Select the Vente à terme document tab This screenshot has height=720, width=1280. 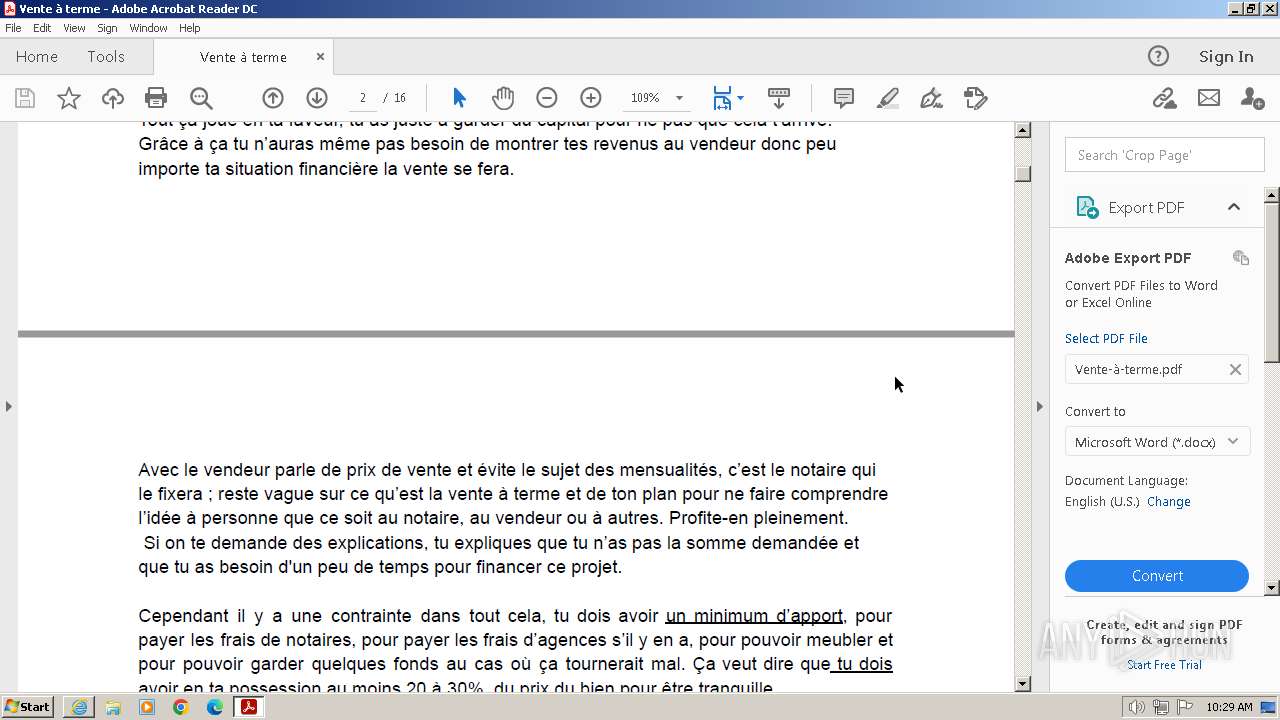[243, 57]
